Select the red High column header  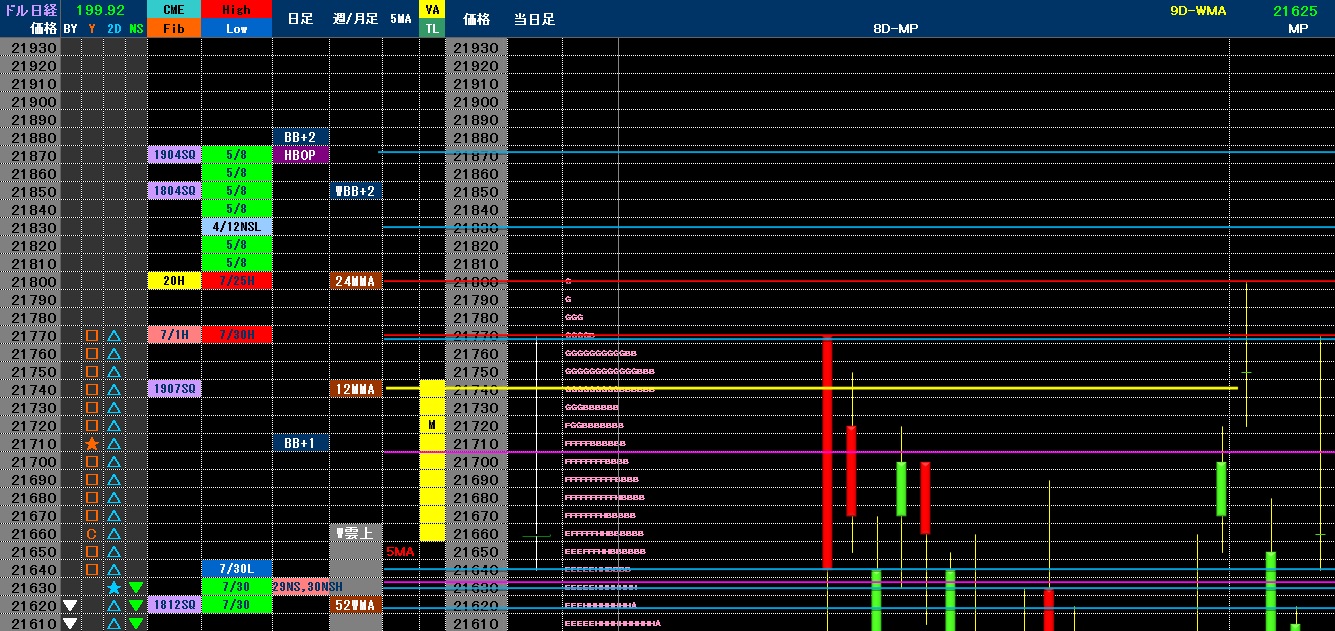(x=236, y=9)
